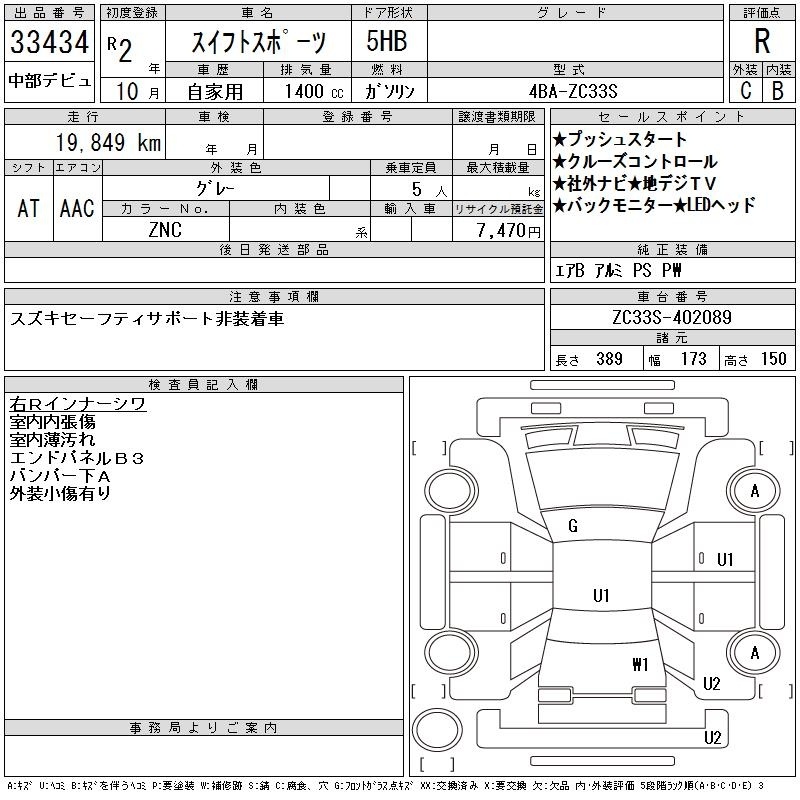Click the W1 mark on the rear hatch
Viewport: 800px width, 800px height.
coord(640,663)
